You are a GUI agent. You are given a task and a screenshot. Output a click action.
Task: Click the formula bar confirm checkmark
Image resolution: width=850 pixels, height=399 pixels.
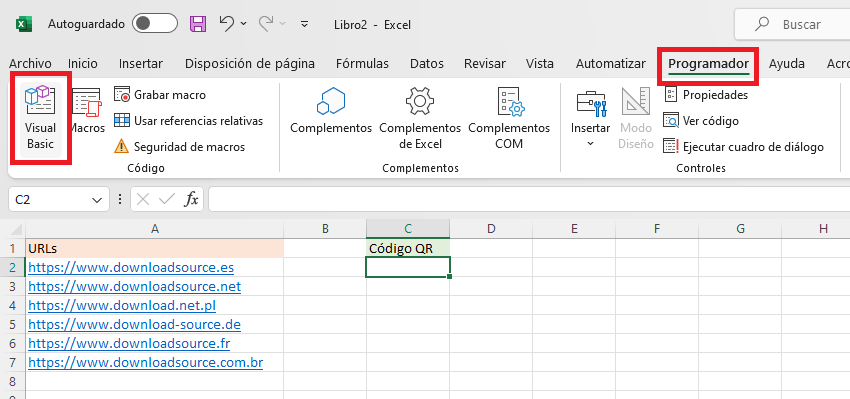(167, 200)
